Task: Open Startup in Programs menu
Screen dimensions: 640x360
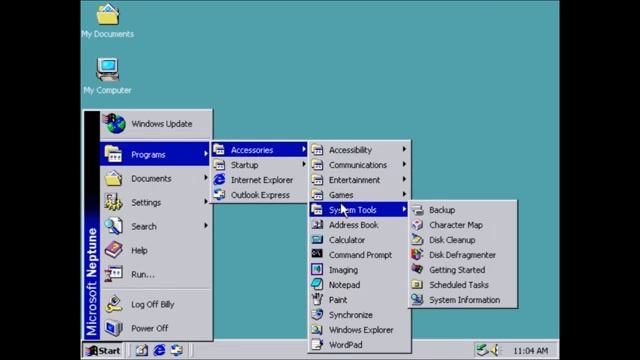Action: 259,165
